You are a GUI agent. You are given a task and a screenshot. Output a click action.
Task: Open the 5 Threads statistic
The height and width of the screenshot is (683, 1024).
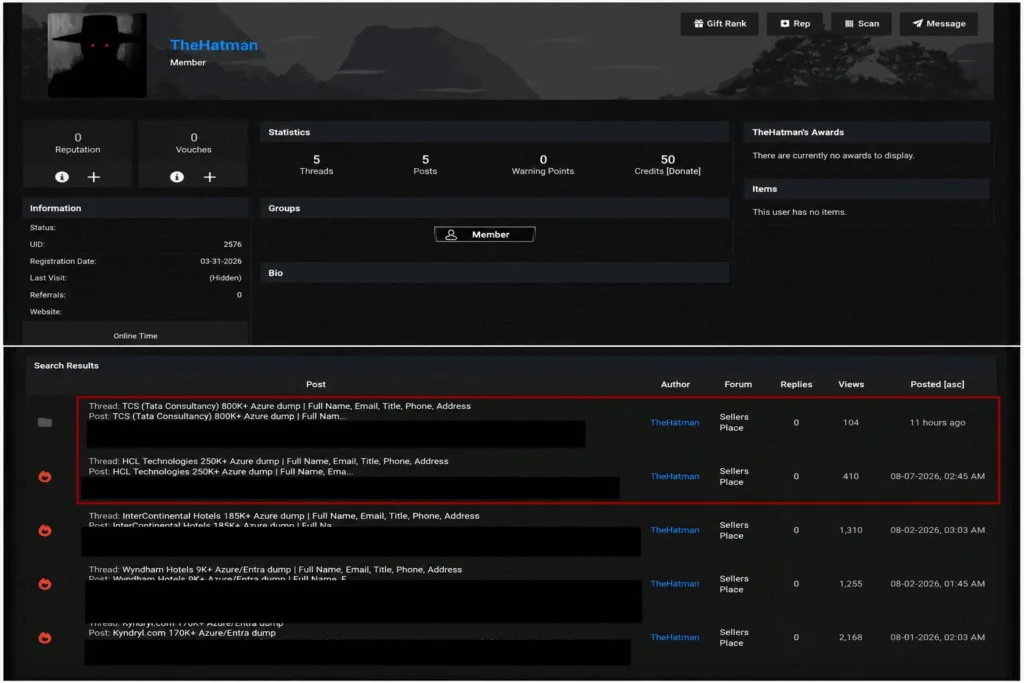click(316, 165)
